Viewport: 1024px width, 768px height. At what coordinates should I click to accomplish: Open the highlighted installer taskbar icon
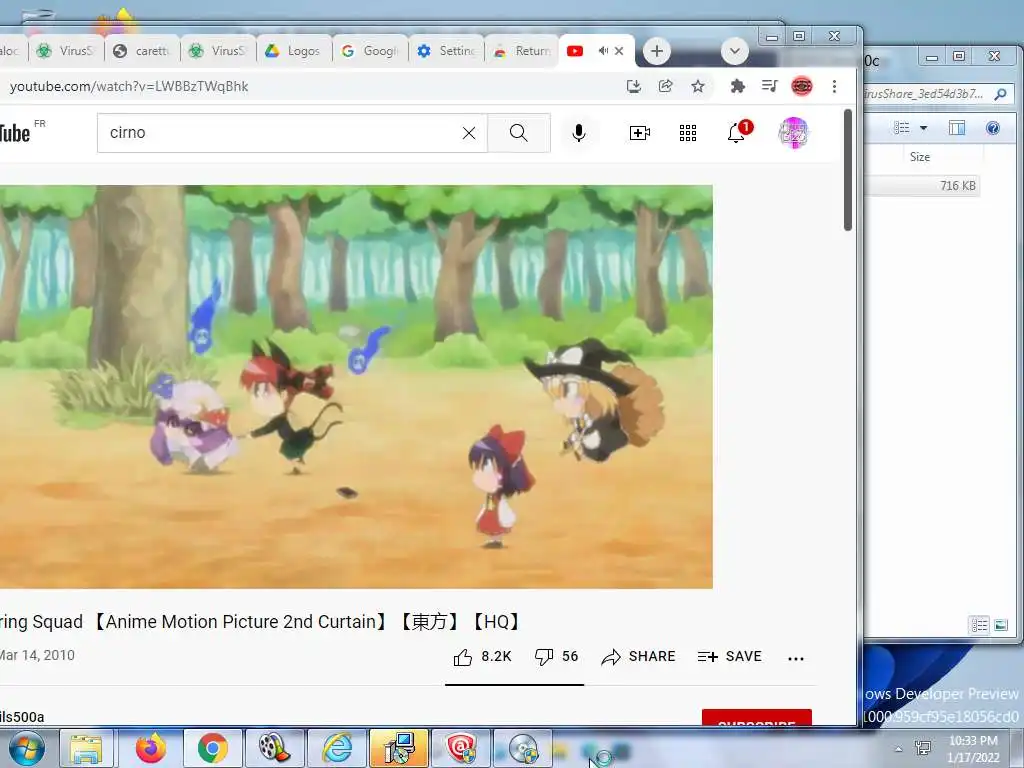(399, 748)
